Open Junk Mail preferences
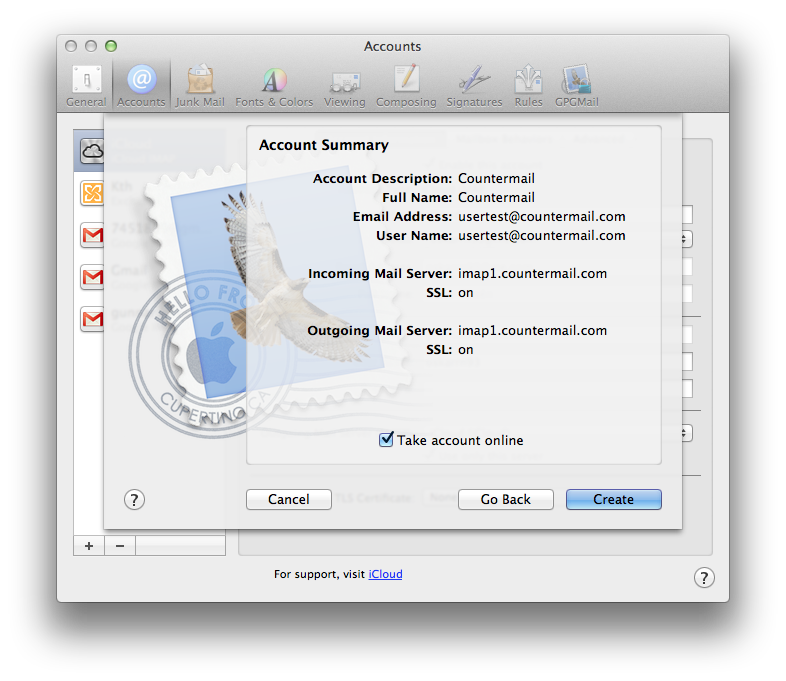This screenshot has width=786, height=681. pyautogui.click(x=200, y=86)
